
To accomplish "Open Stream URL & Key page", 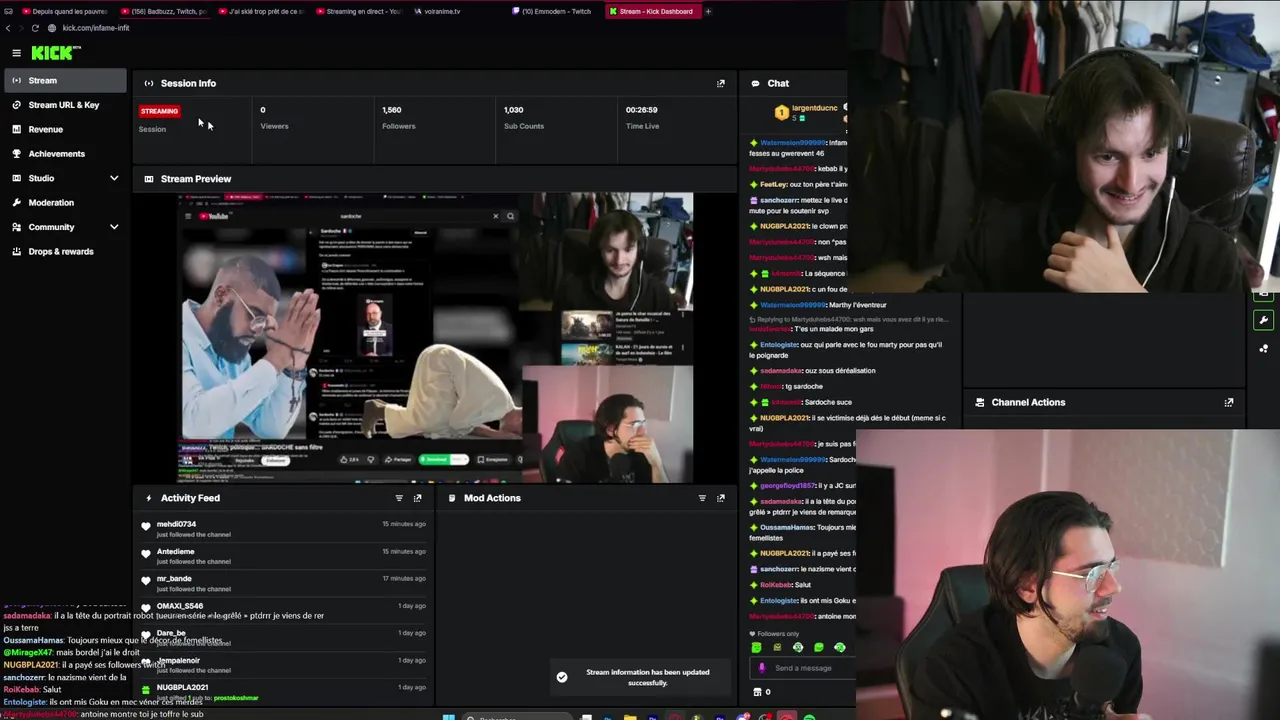I will (x=64, y=105).
